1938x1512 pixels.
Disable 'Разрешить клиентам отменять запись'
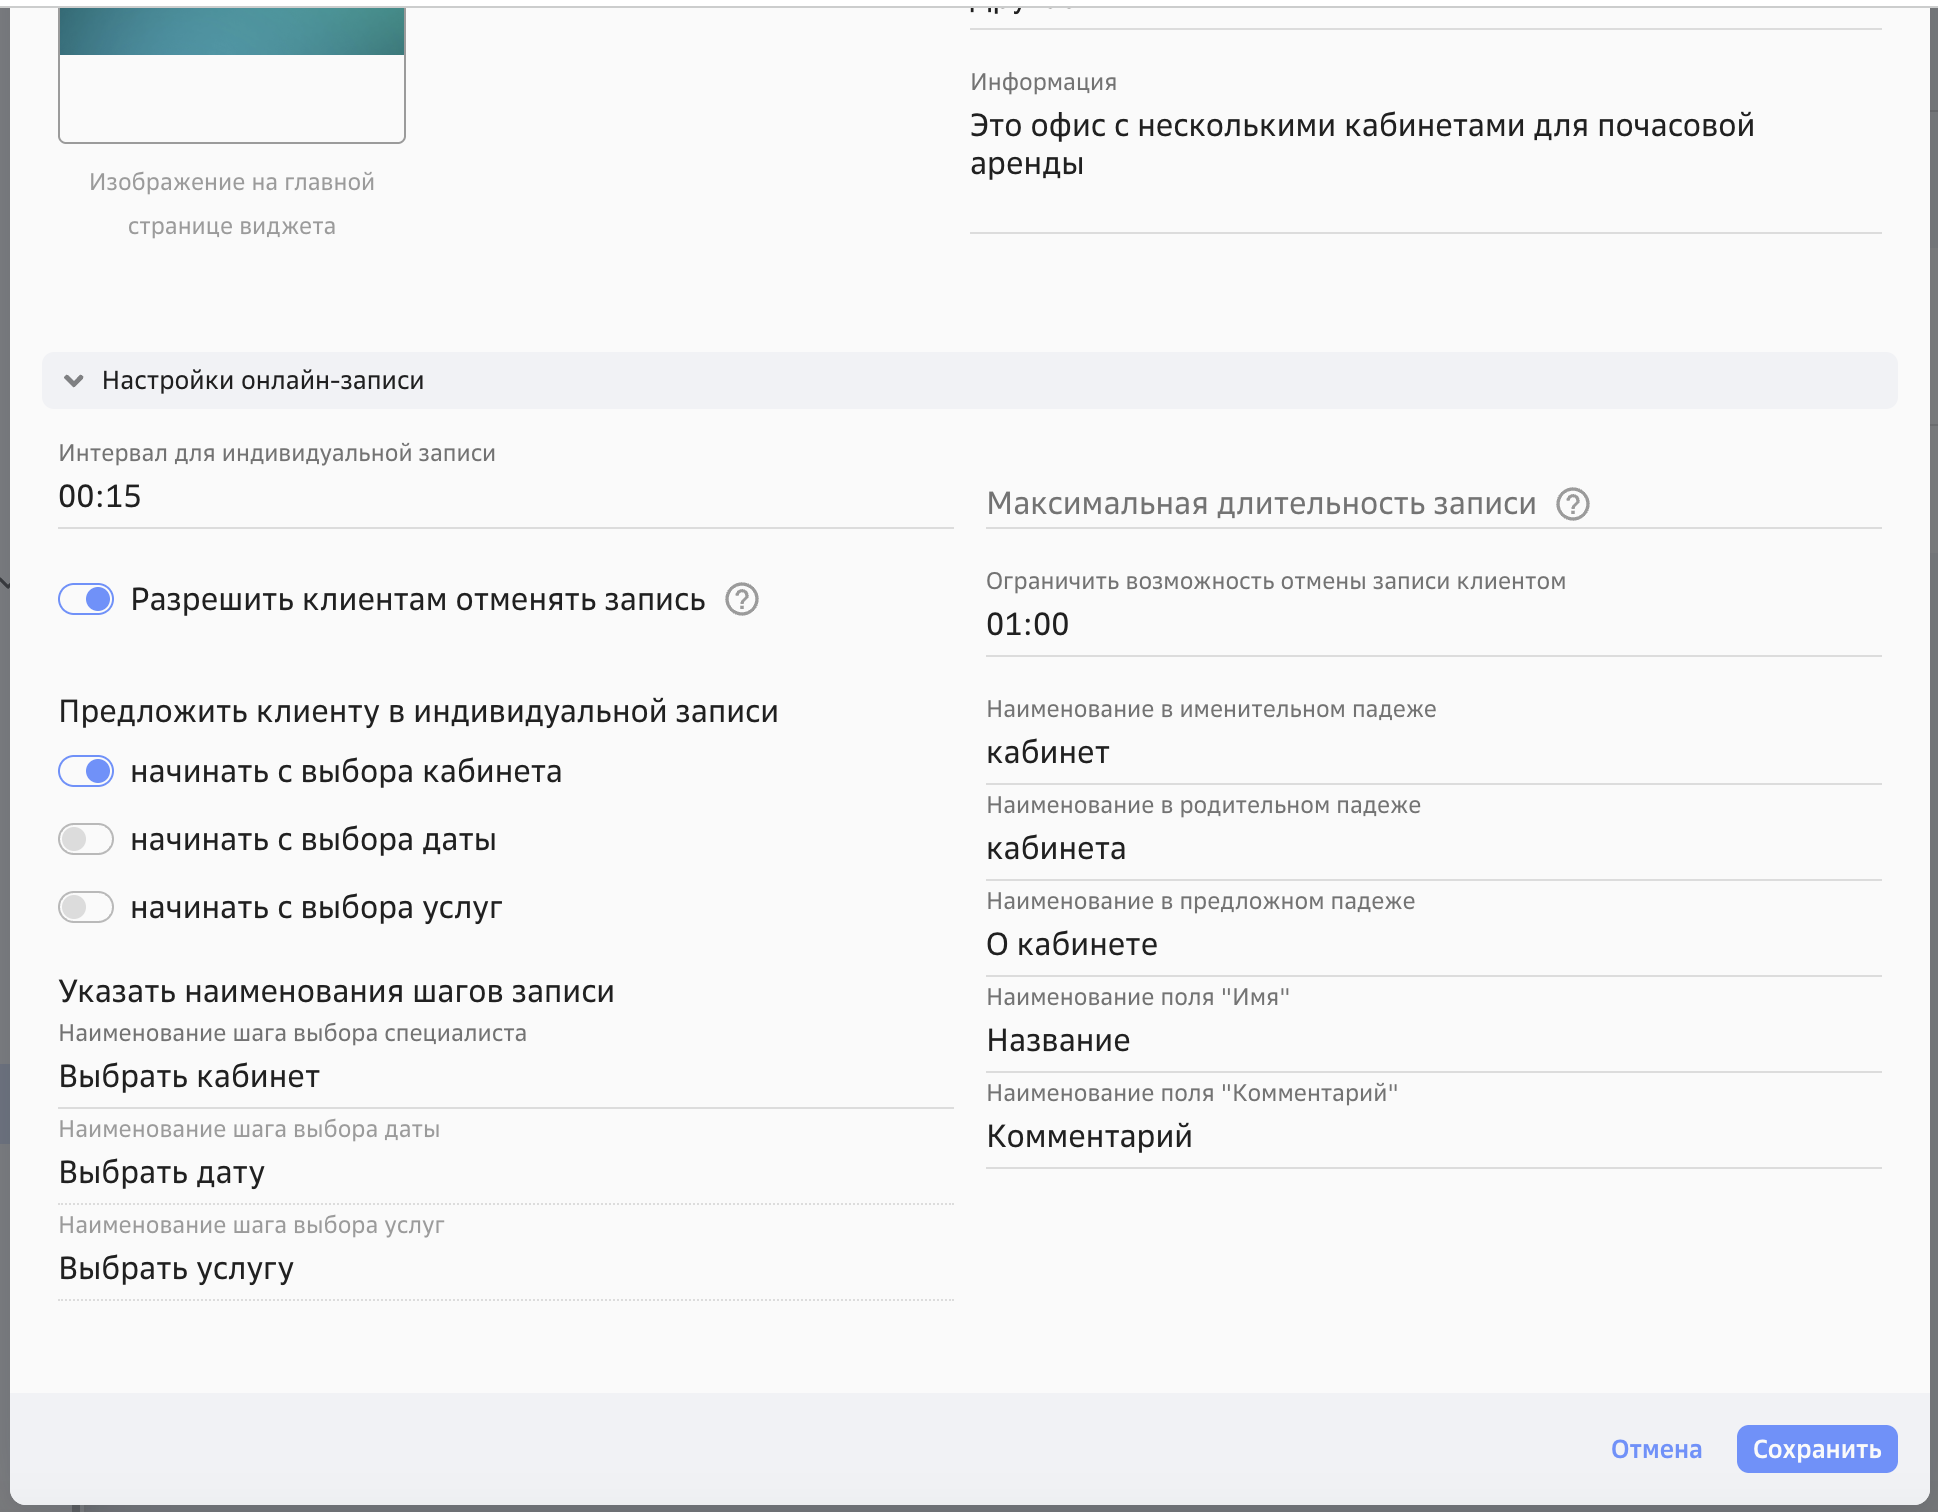point(86,601)
